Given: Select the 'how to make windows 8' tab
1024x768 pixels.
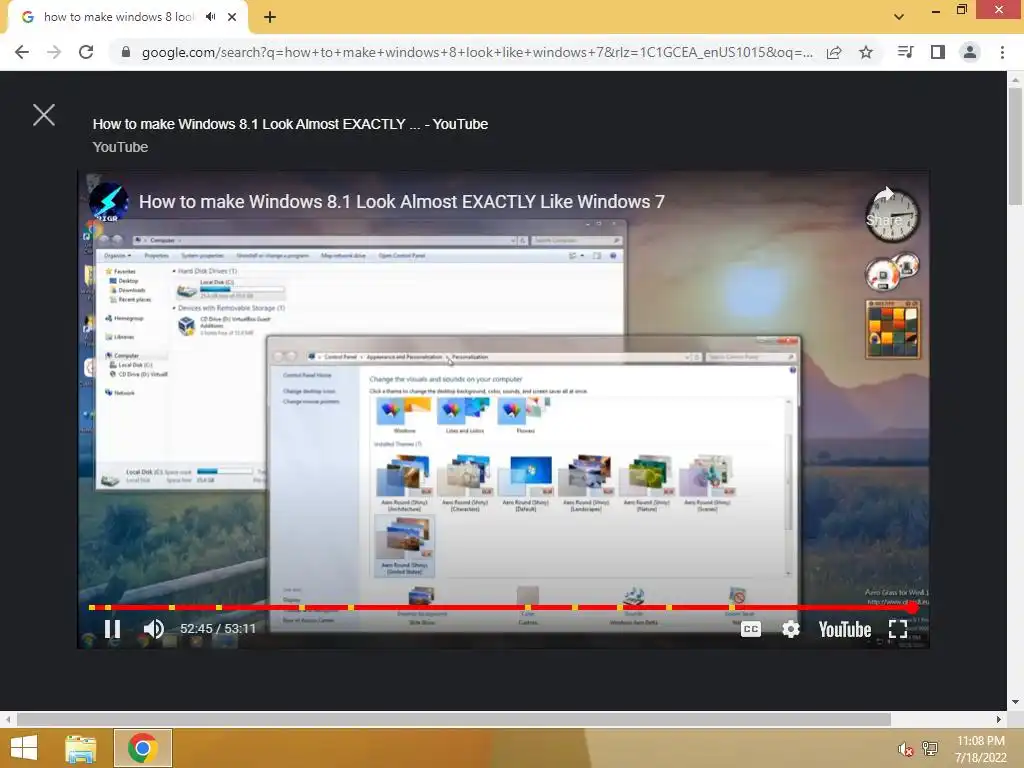Looking at the screenshot, I should click(x=119, y=17).
